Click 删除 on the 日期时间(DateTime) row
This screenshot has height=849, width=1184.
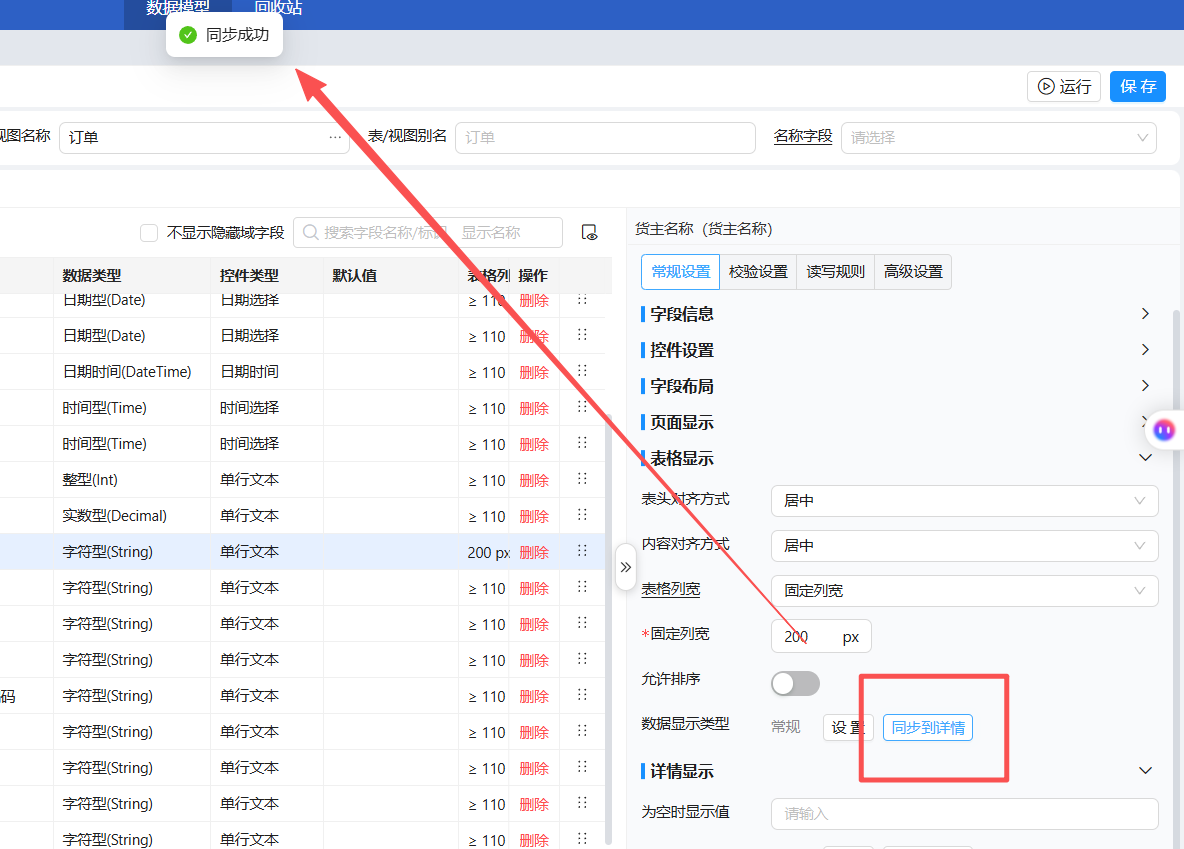(x=534, y=372)
